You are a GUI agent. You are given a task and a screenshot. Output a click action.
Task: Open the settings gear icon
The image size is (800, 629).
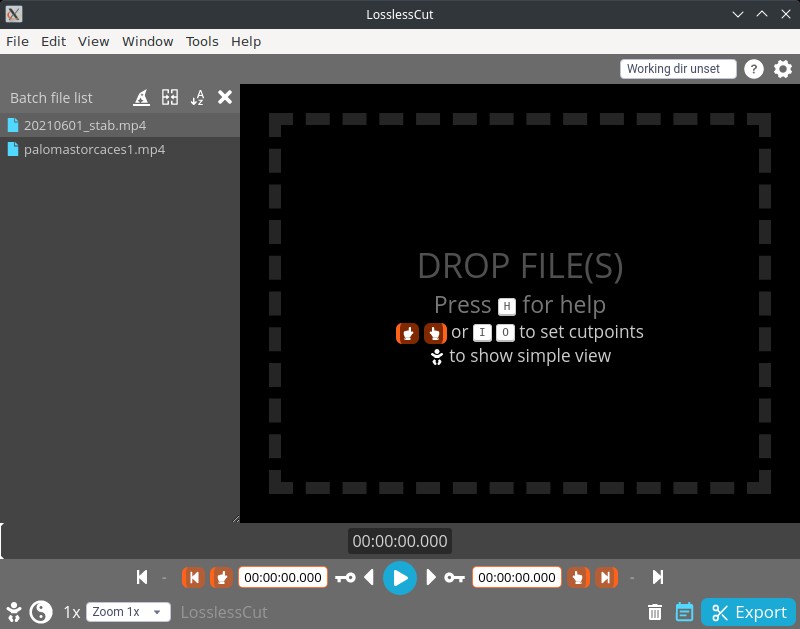pyautogui.click(x=783, y=69)
